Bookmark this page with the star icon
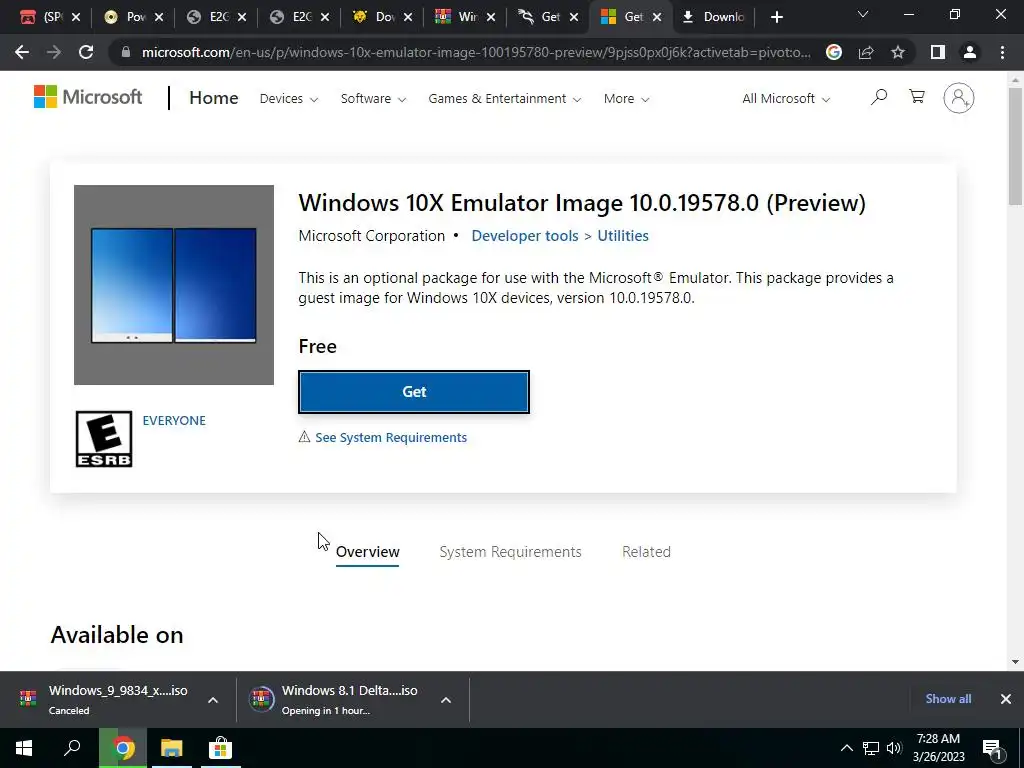 click(x=898, y=52)
